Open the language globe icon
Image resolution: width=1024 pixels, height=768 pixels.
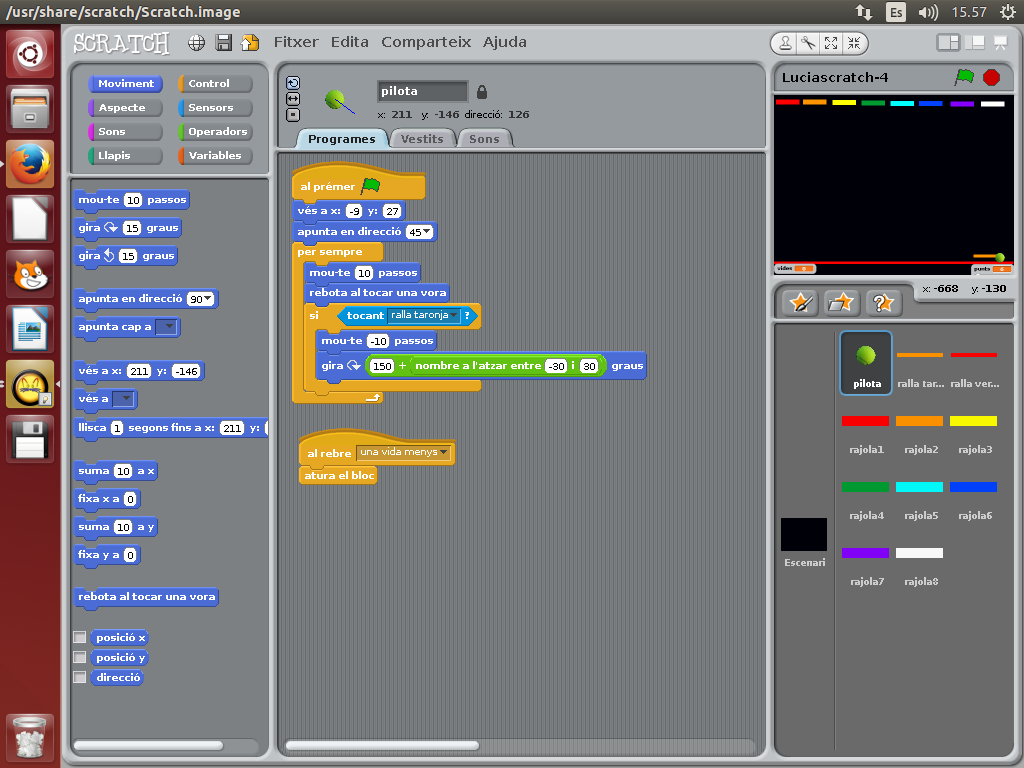tap(197, 42)
